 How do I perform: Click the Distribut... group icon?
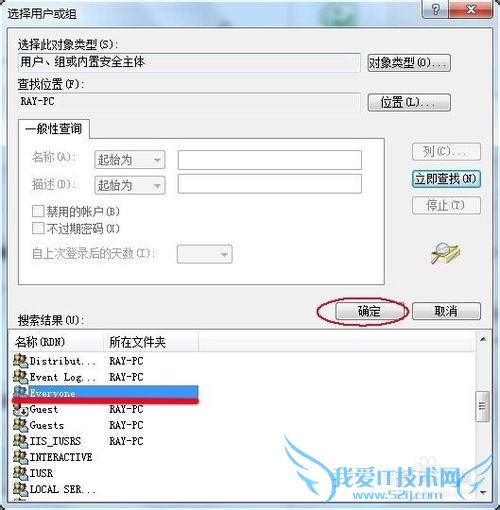pos(21,361)
